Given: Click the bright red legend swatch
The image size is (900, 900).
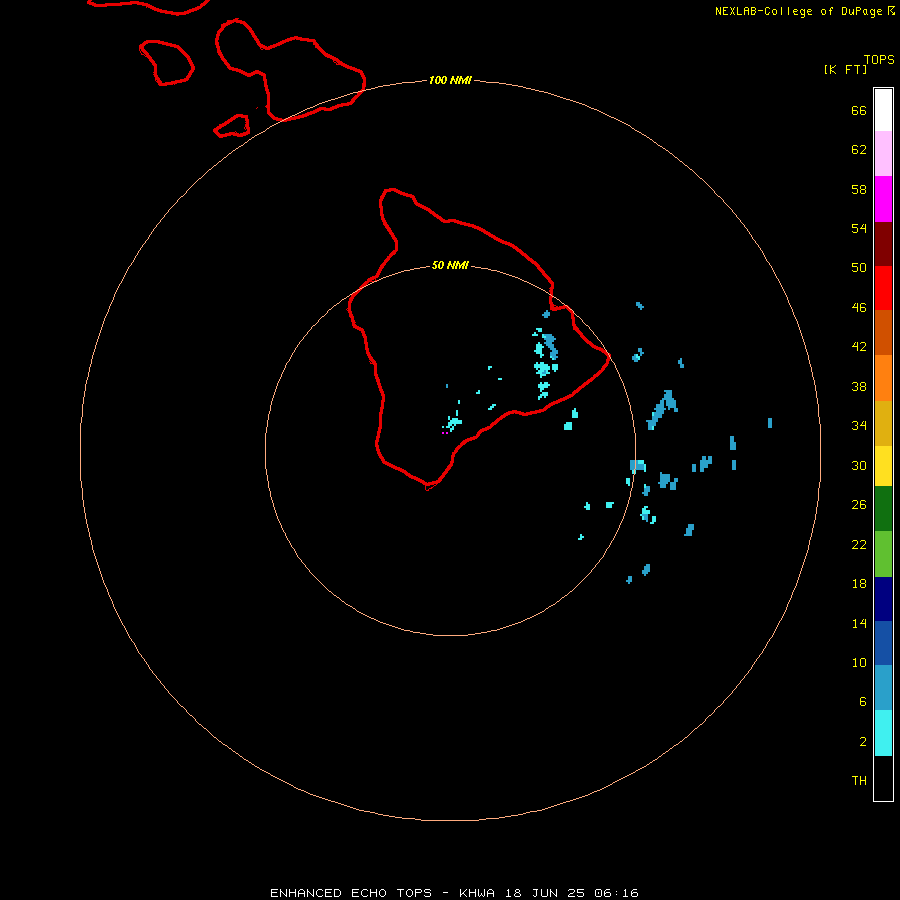Looking at the screenshot, I should (883, 288).
